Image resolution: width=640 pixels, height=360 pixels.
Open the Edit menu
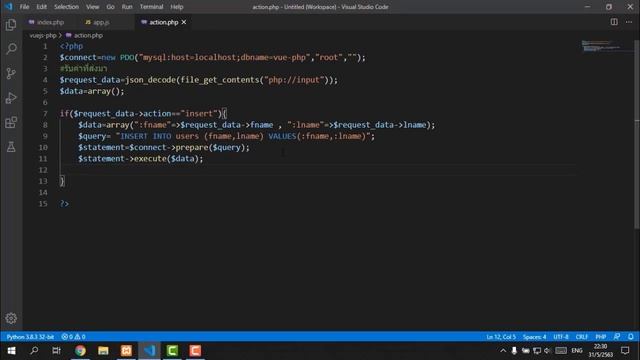coord(41,7)
